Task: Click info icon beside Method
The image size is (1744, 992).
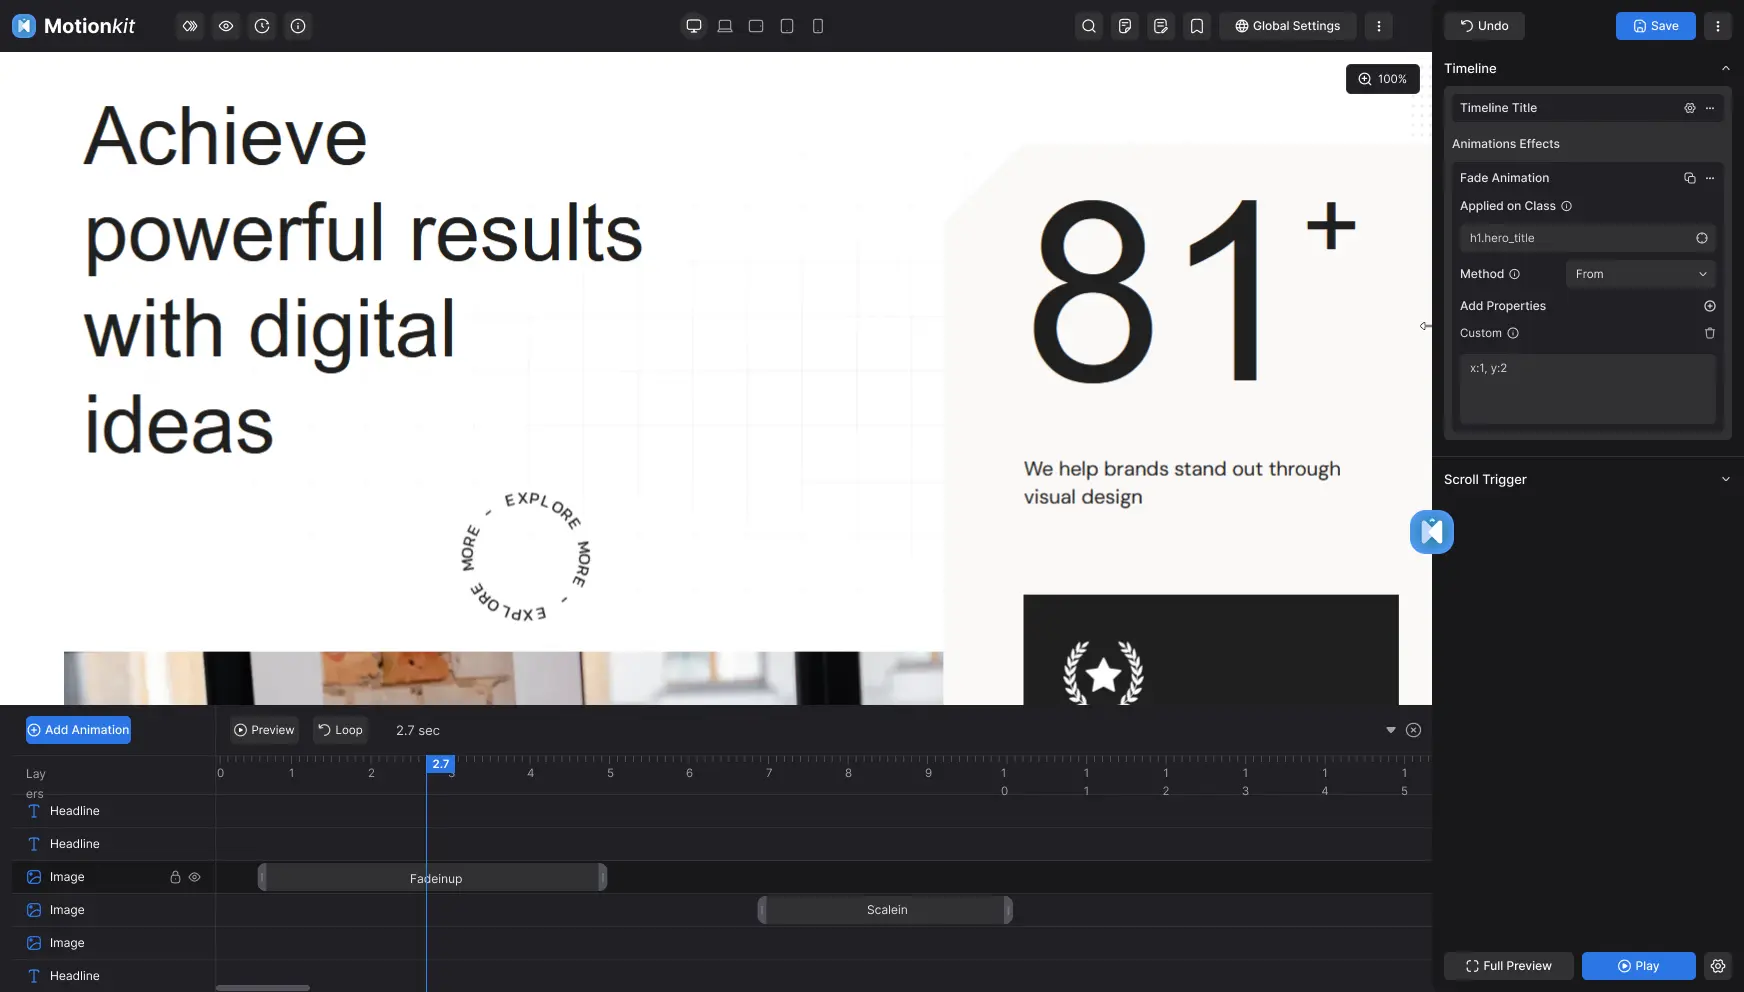Action: (x=1515, y=274)
